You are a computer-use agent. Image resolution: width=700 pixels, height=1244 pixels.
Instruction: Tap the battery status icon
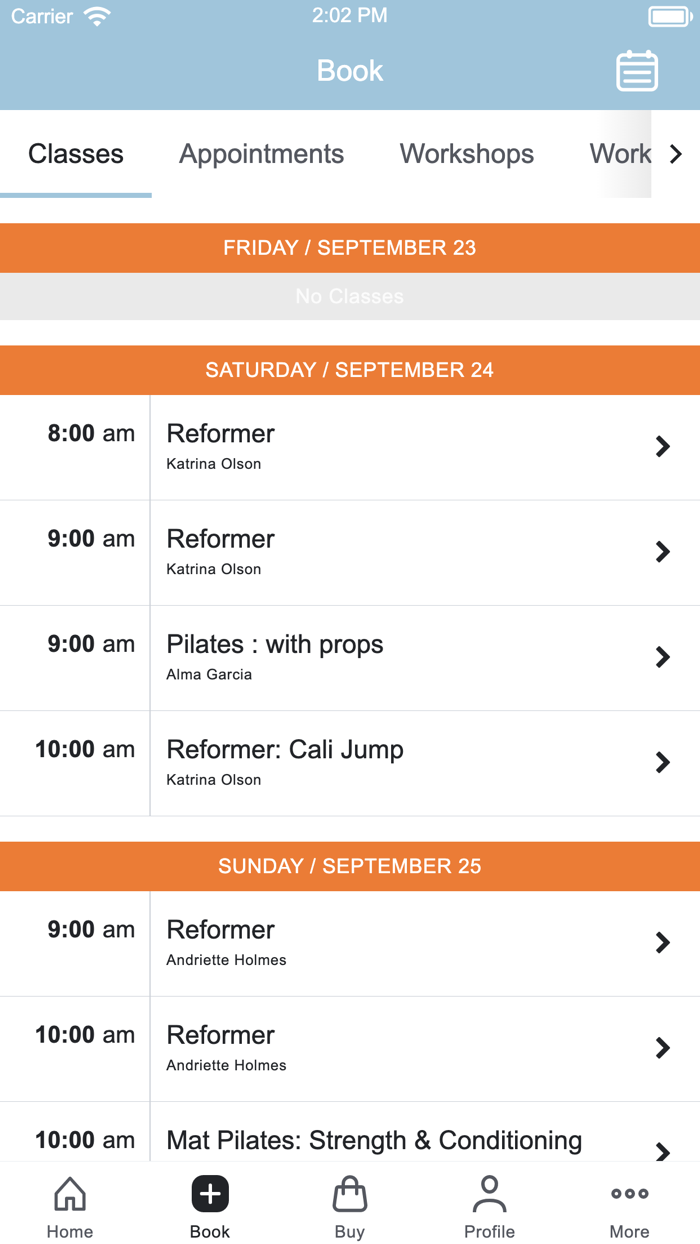(669, 17)
